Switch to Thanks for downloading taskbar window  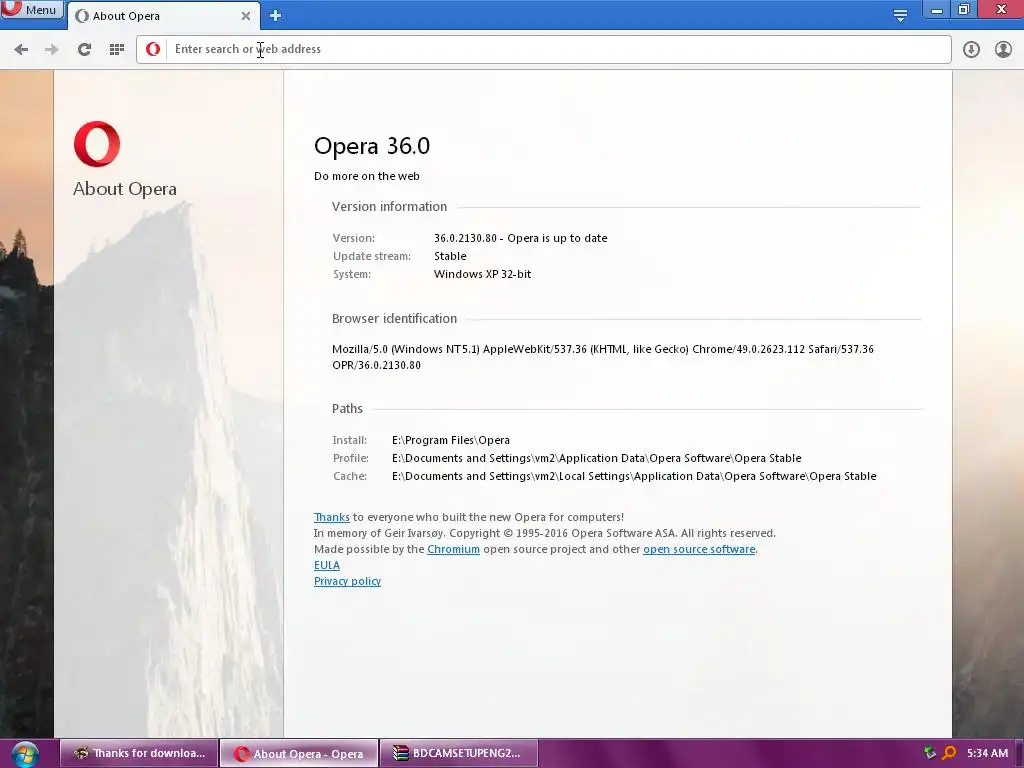coord(138,753)
